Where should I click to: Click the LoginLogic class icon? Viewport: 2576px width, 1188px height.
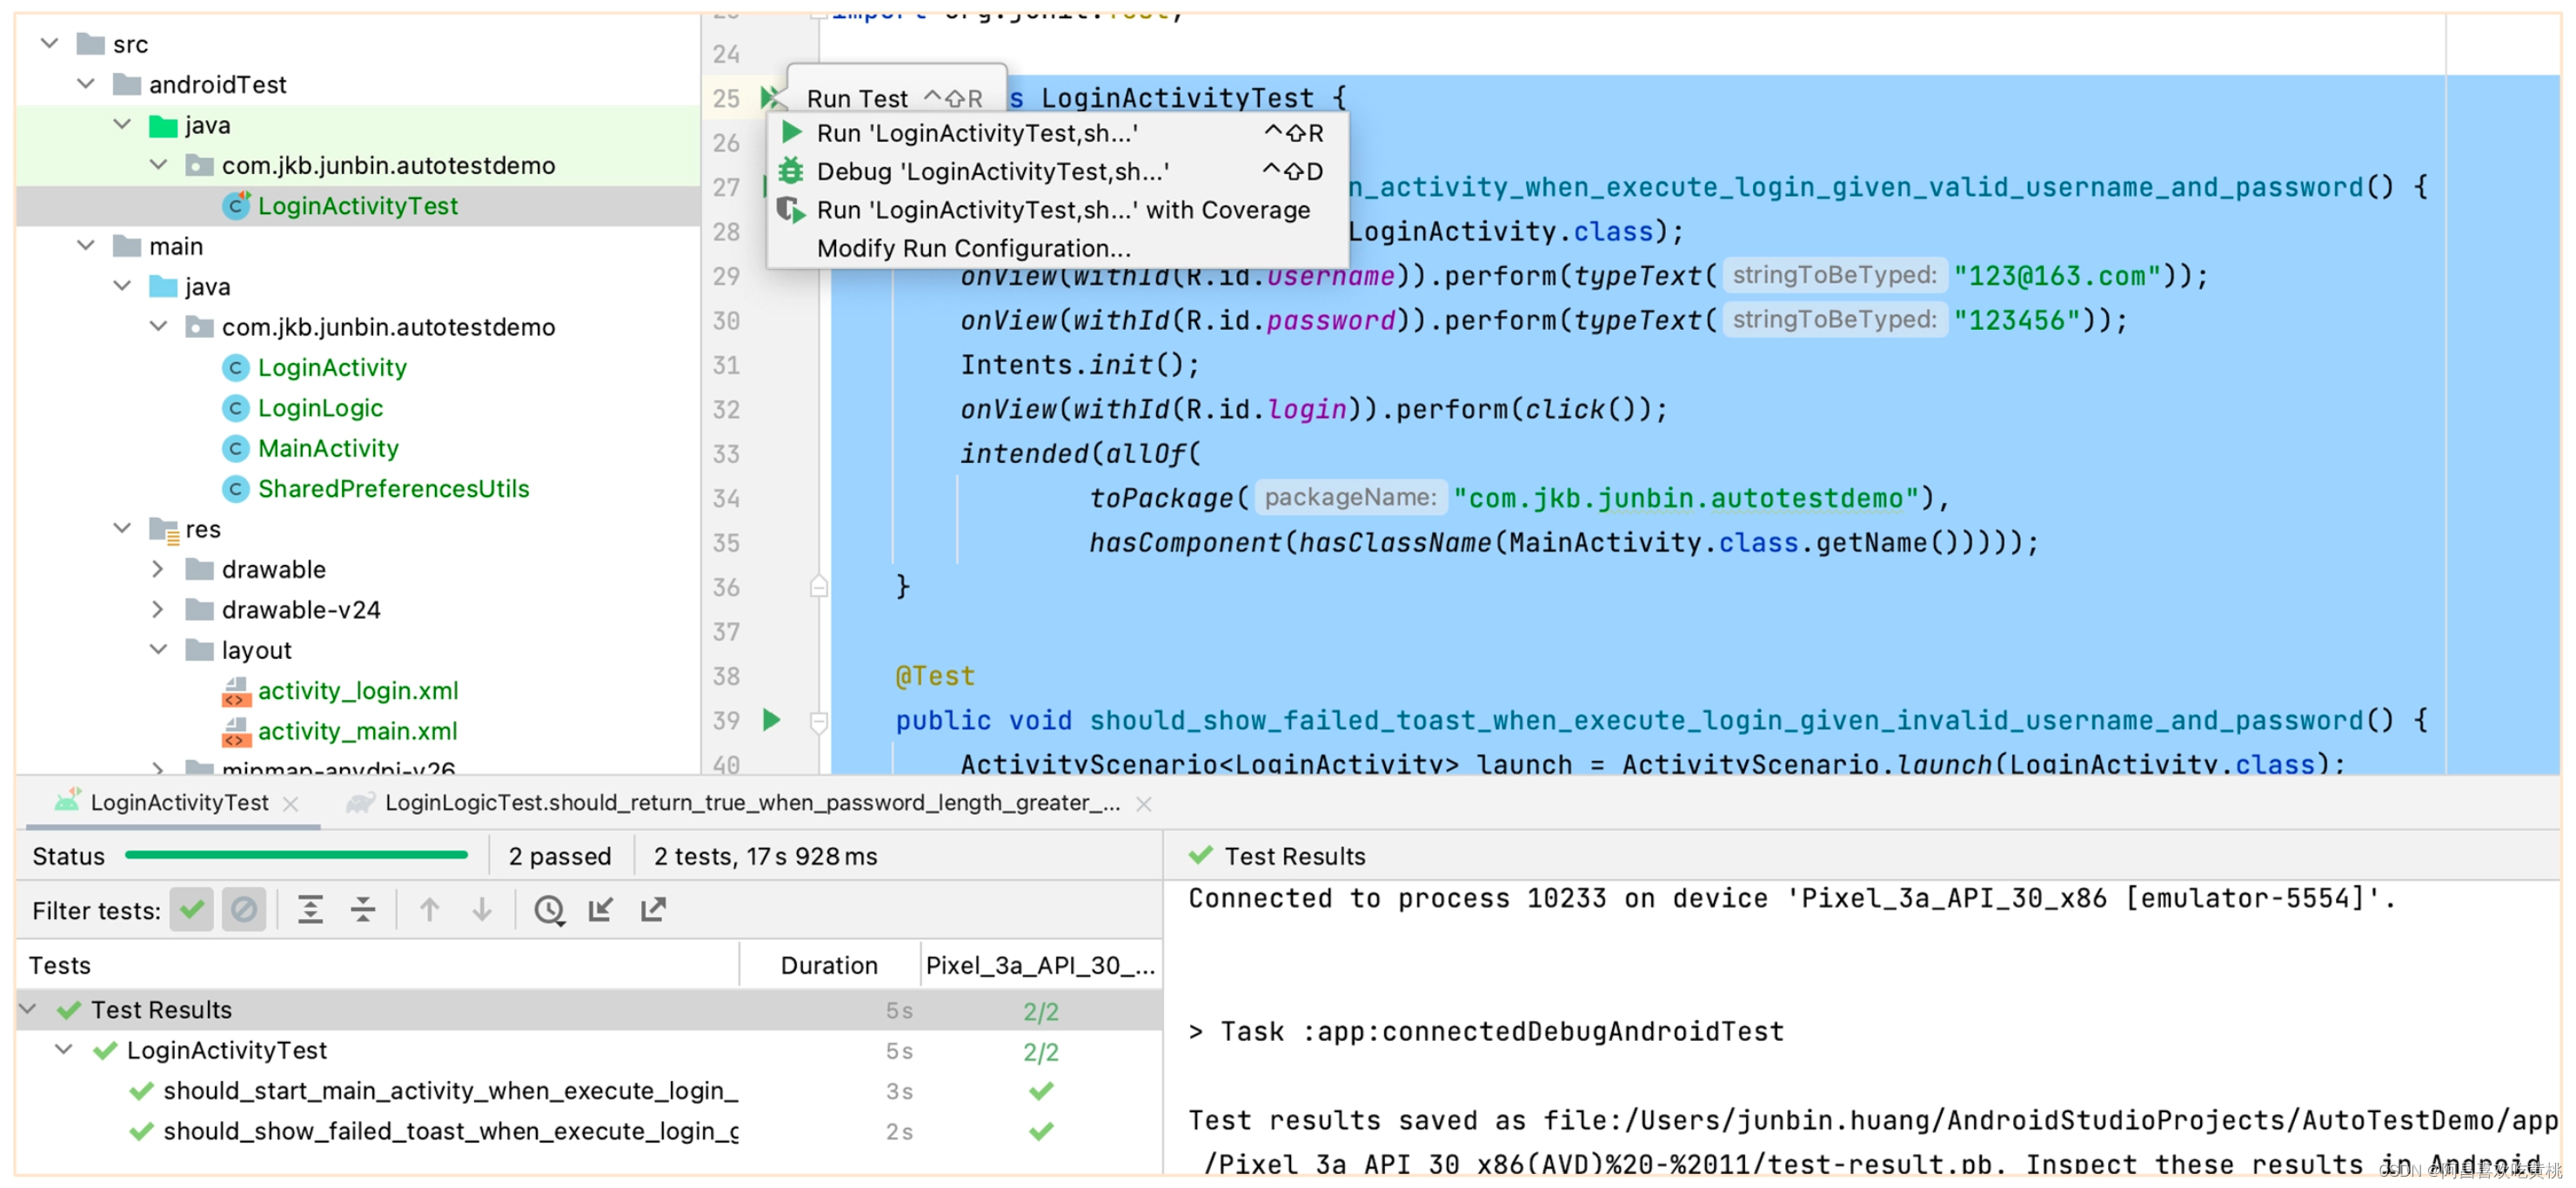(236, 408)
